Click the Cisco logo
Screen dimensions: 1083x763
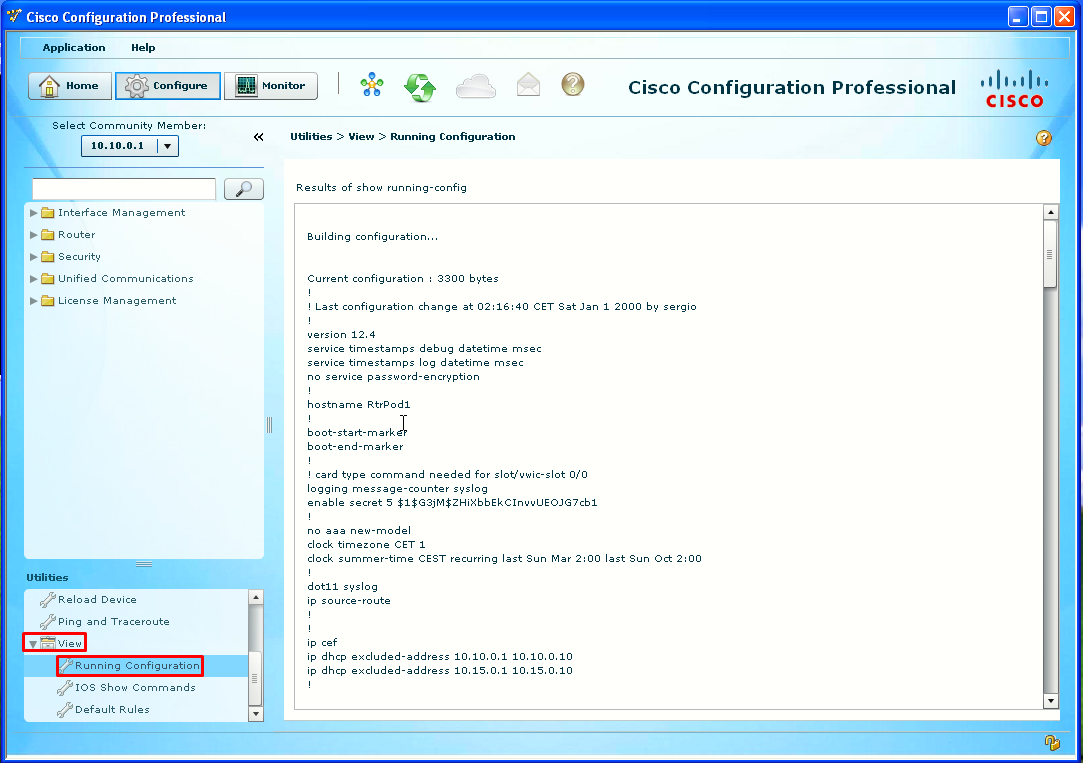[1014, 88]
